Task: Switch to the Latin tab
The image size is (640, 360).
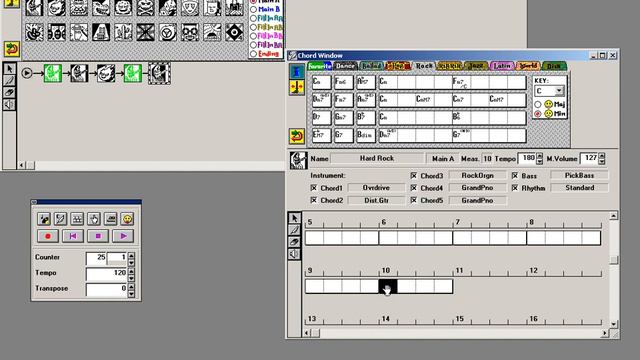Action: point(502,66)
